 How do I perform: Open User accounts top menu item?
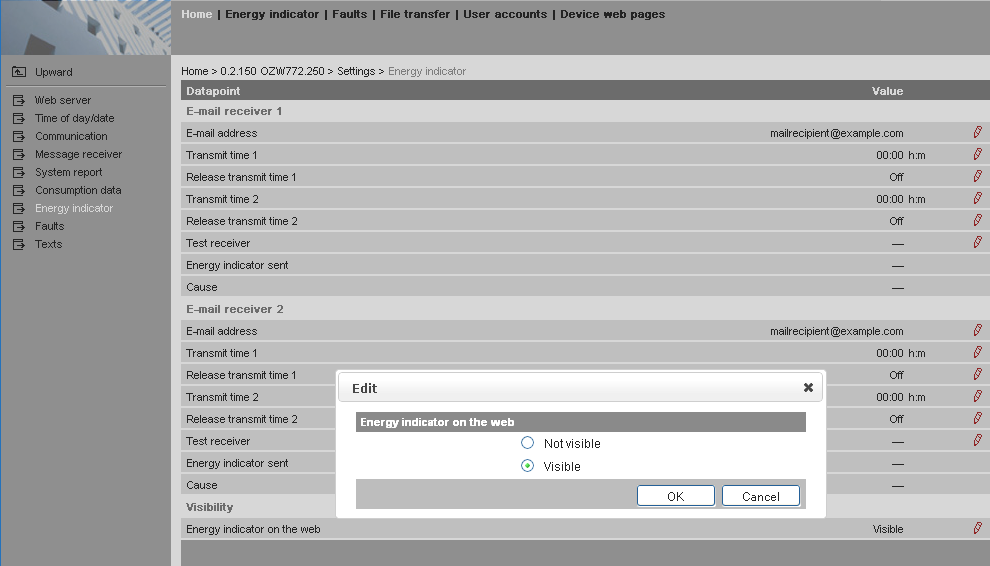505,14
